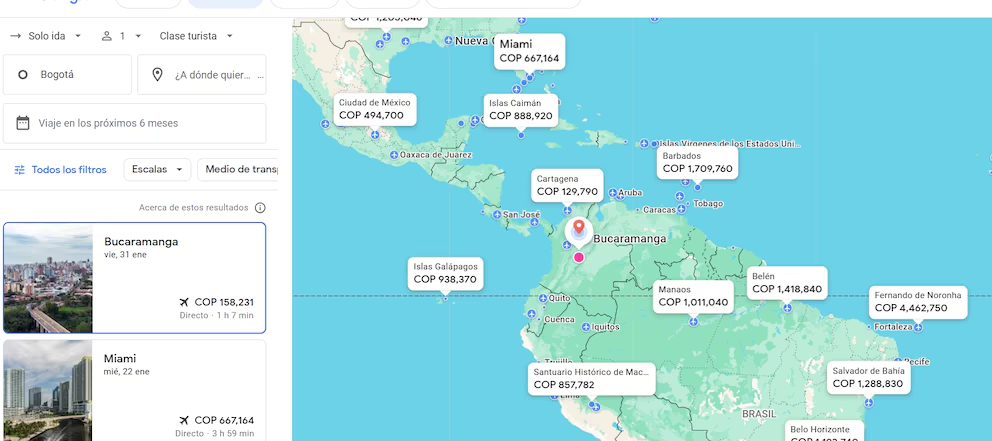Select the Salvador de Bahía COP 1,288,830 label

(869, 377)
